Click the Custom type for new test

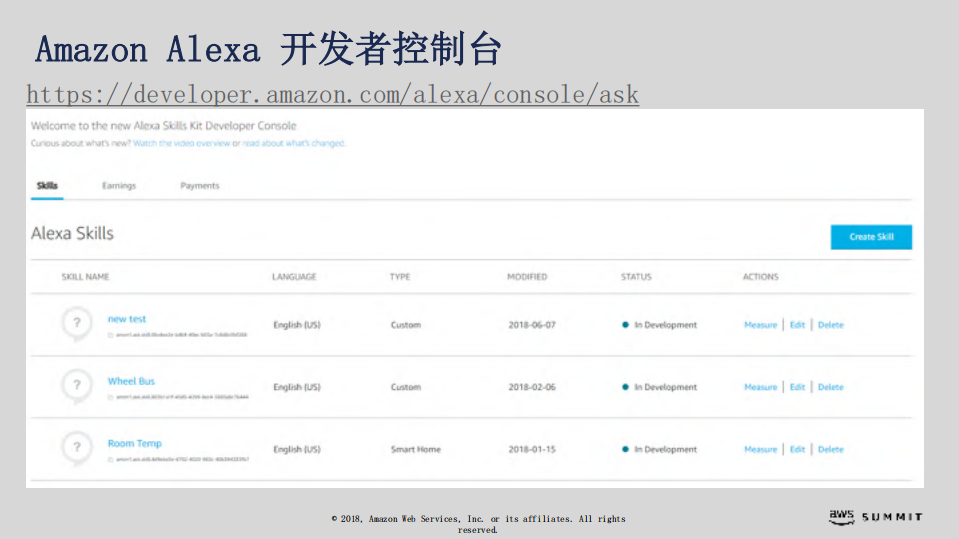click(x=406, y=325)
